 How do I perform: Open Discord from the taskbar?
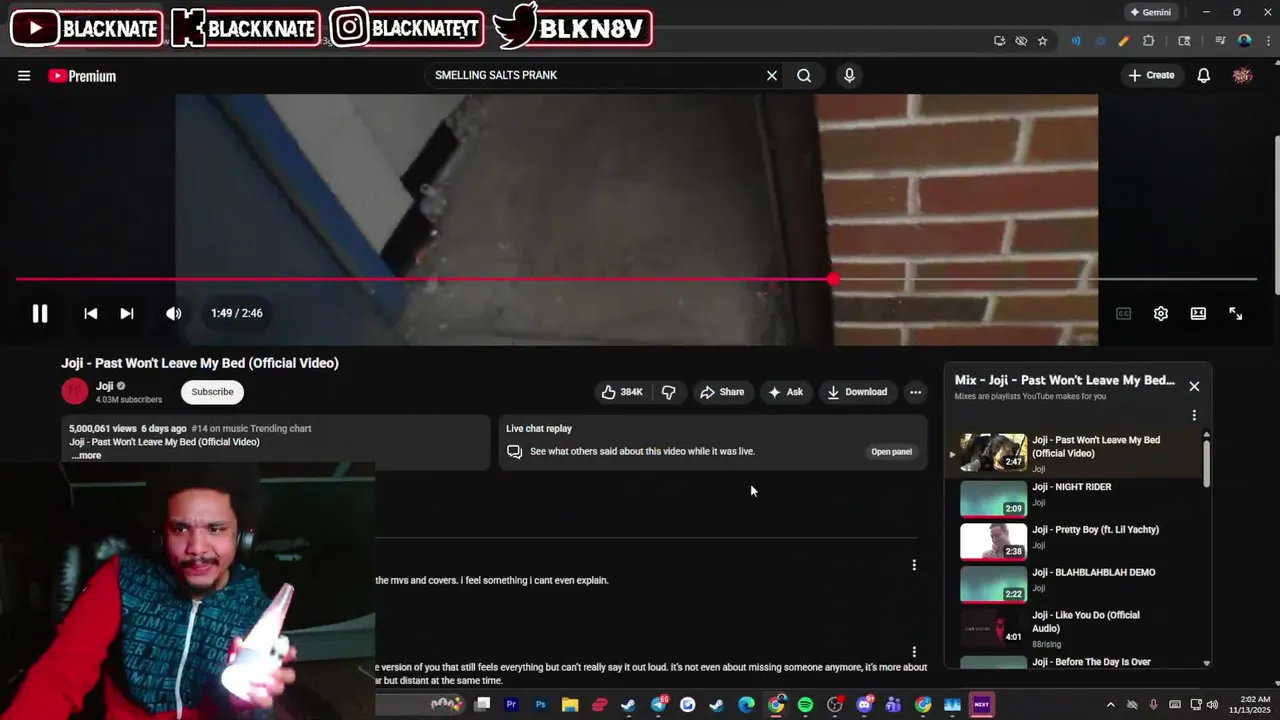tap(864, 705)
